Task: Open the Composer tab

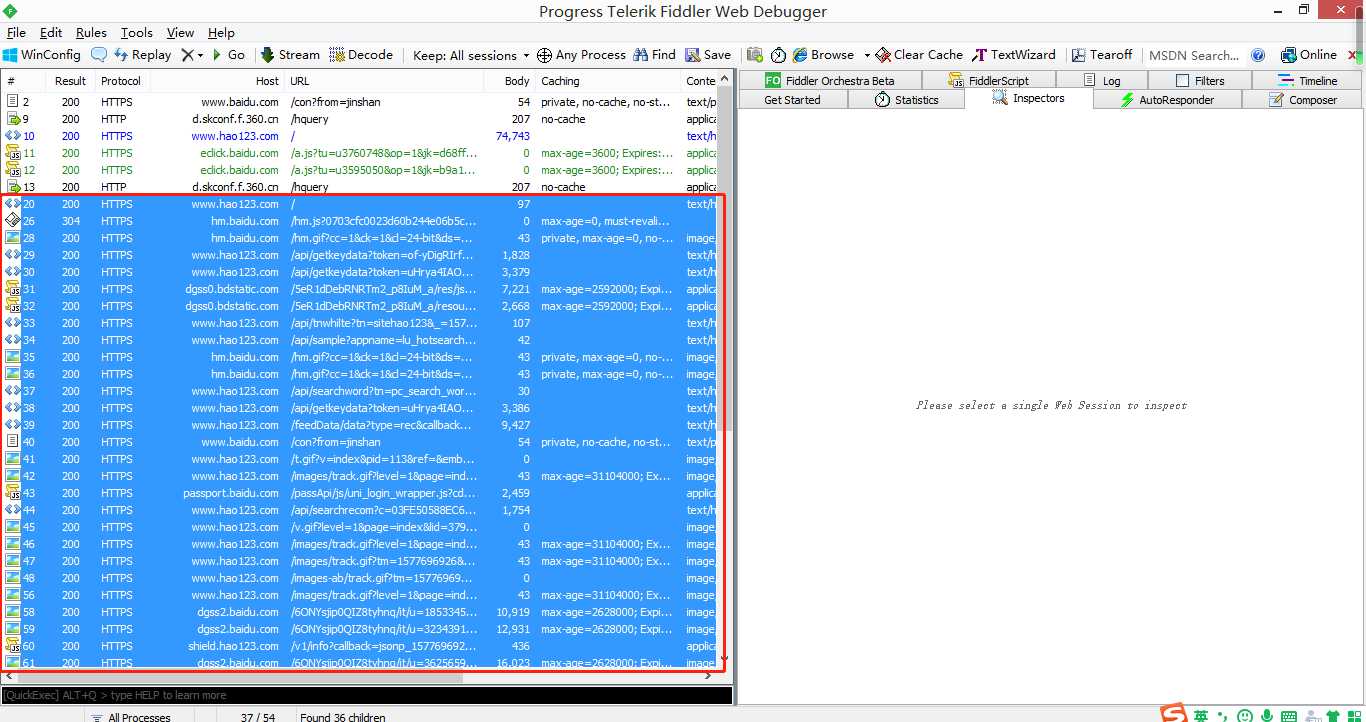Action: click(x=1302, y=100)
